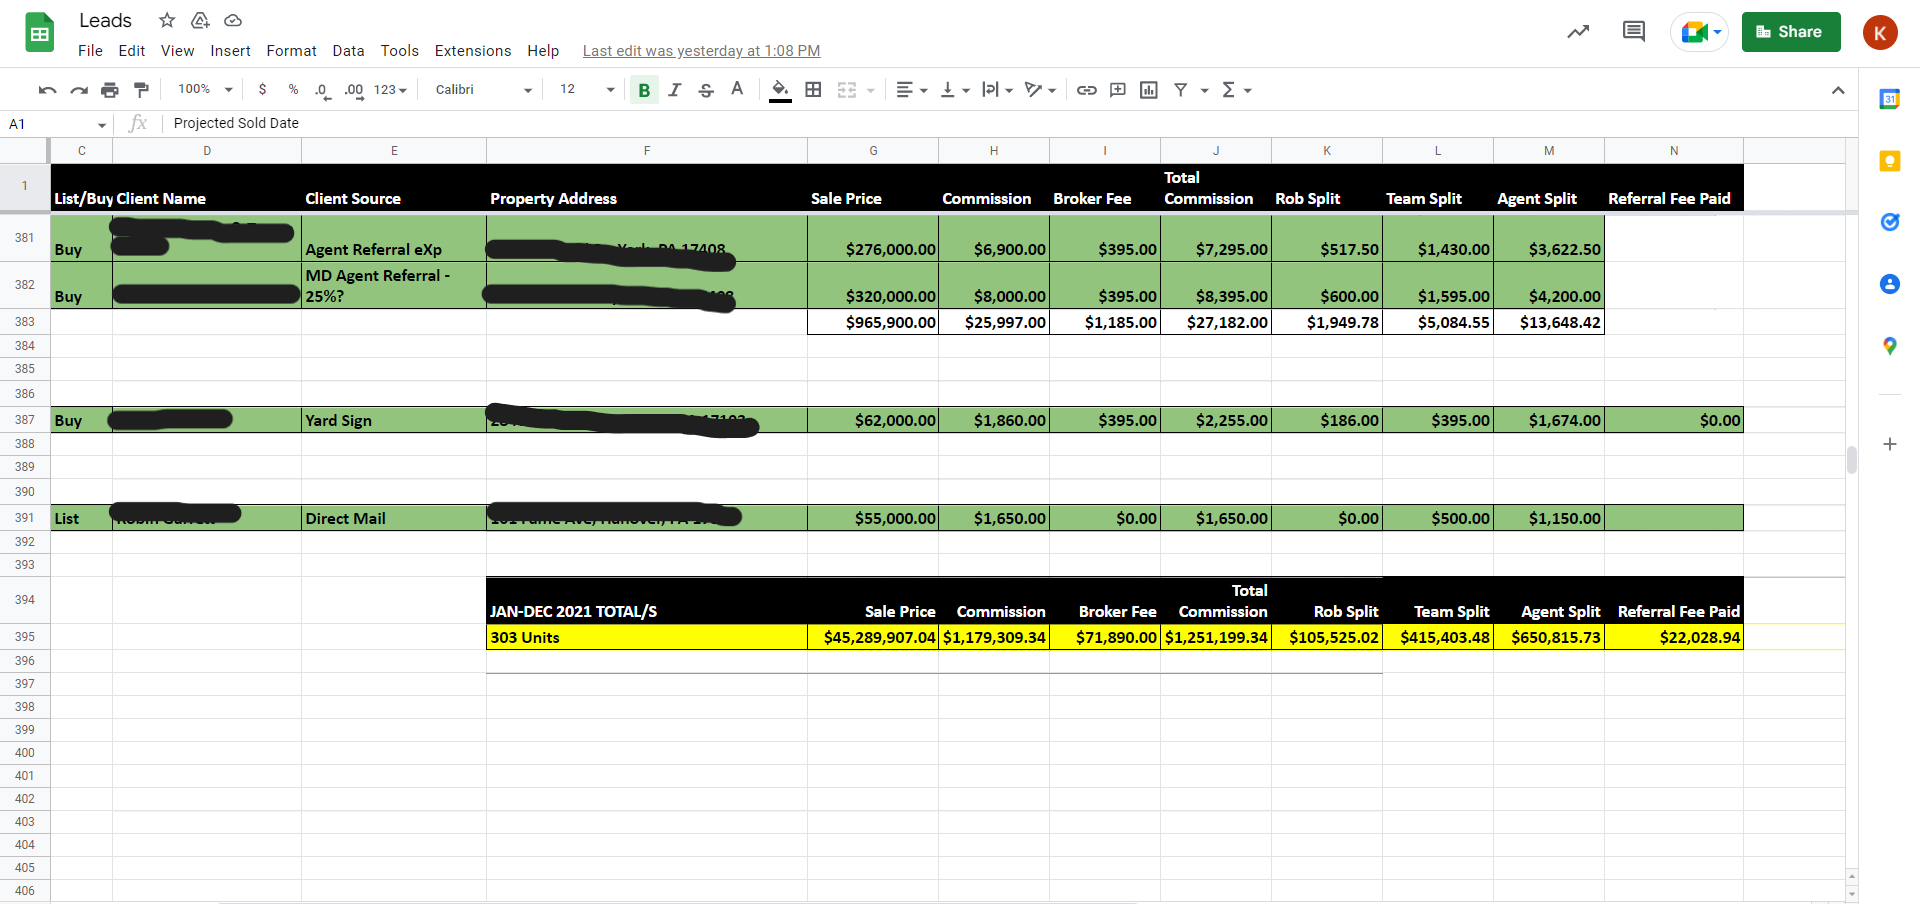Open the View menu

[x=178, y=51]
